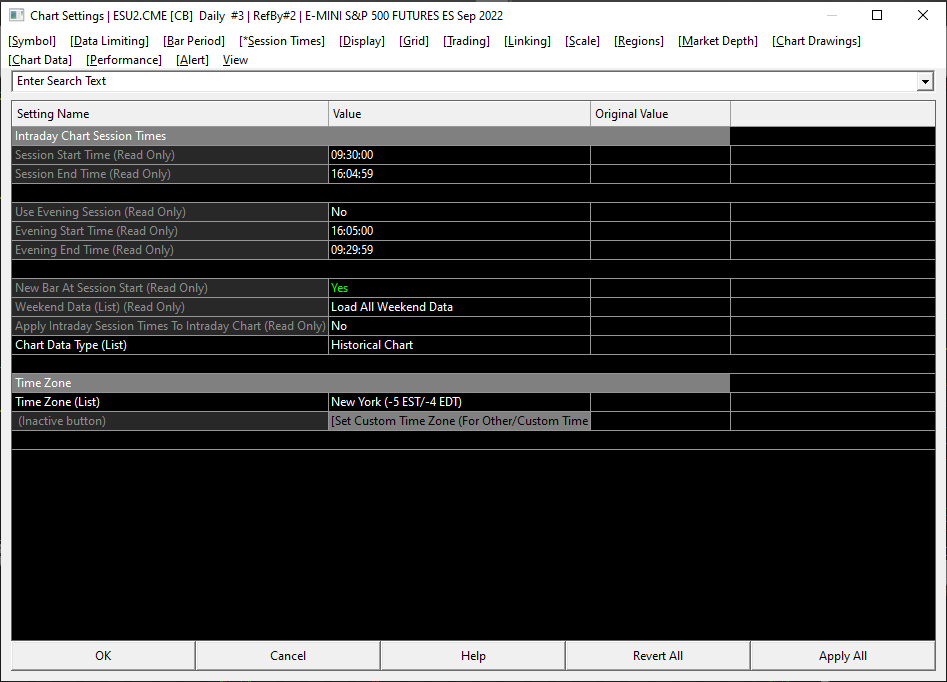Toggle Apply Intraday Session Times No value
Image resolution: width=947 pixels, height=682 pixels.
tap(459, 326)
